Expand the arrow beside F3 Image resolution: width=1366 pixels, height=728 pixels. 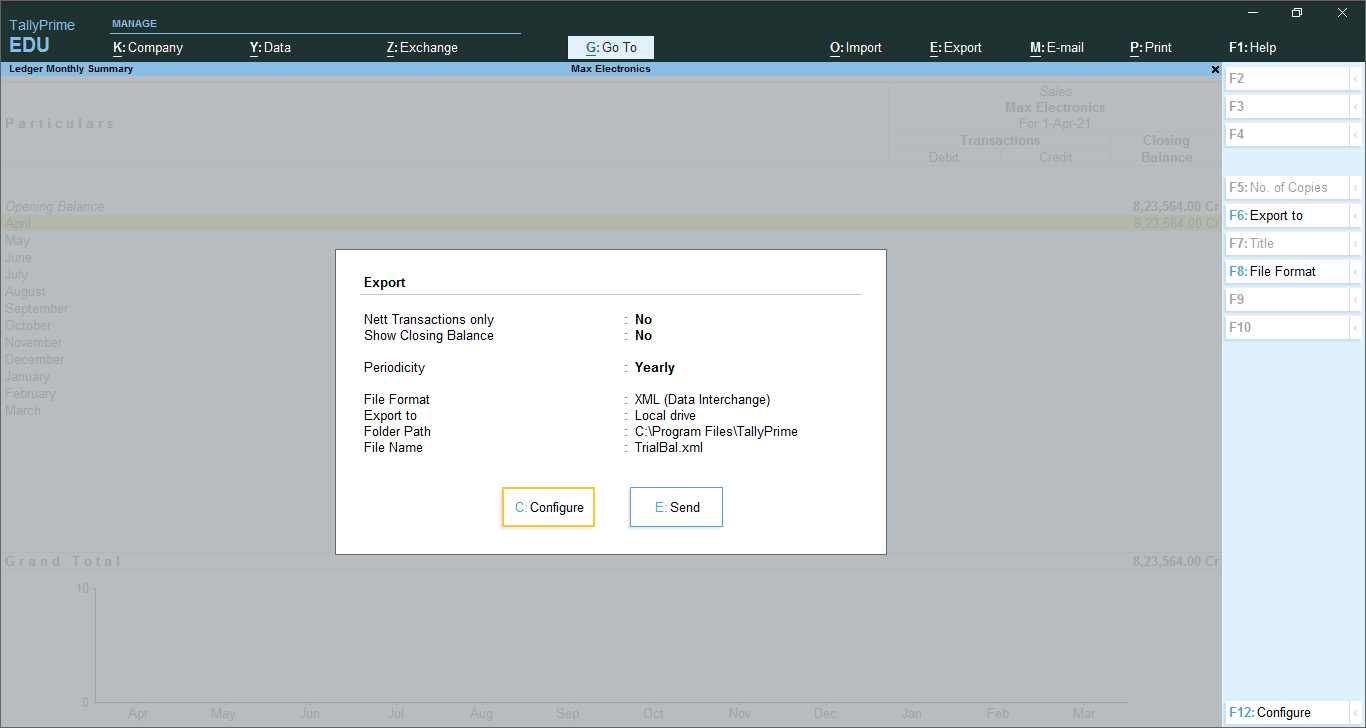[x=1355, y=106]
